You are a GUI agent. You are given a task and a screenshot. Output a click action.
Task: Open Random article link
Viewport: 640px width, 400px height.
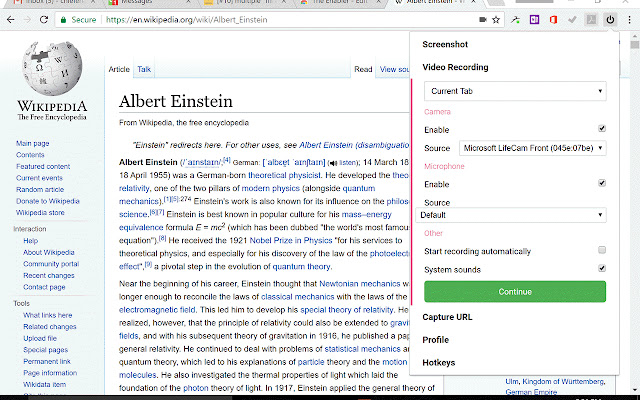(x=40, y=189)
